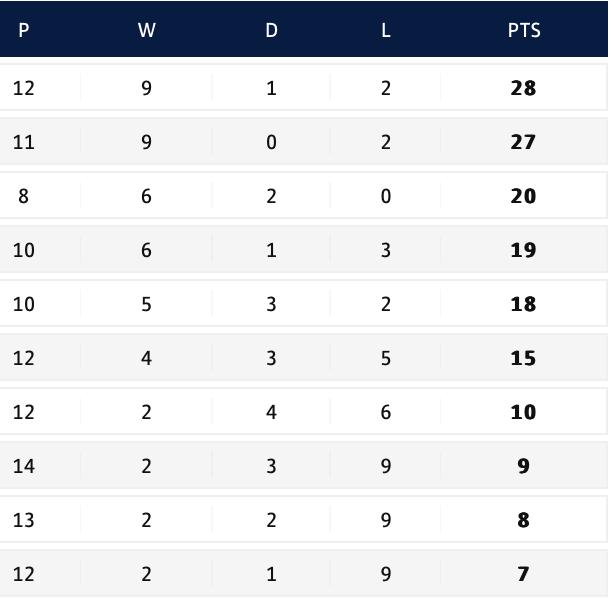Screen dimensions: 611x598
Task: Click the 15 points value
Action: 523,358
